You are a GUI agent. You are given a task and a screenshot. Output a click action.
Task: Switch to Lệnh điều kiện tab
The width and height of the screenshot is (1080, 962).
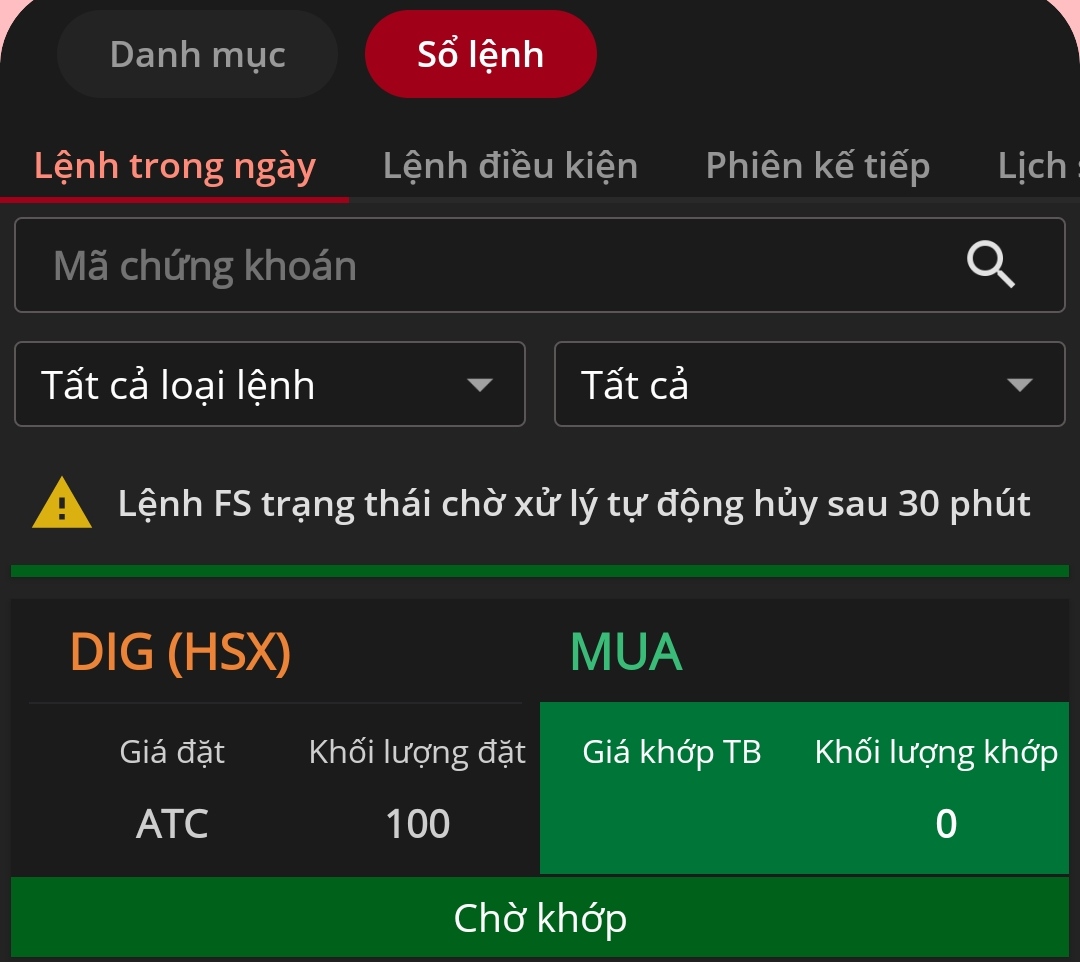coord(510,166)
